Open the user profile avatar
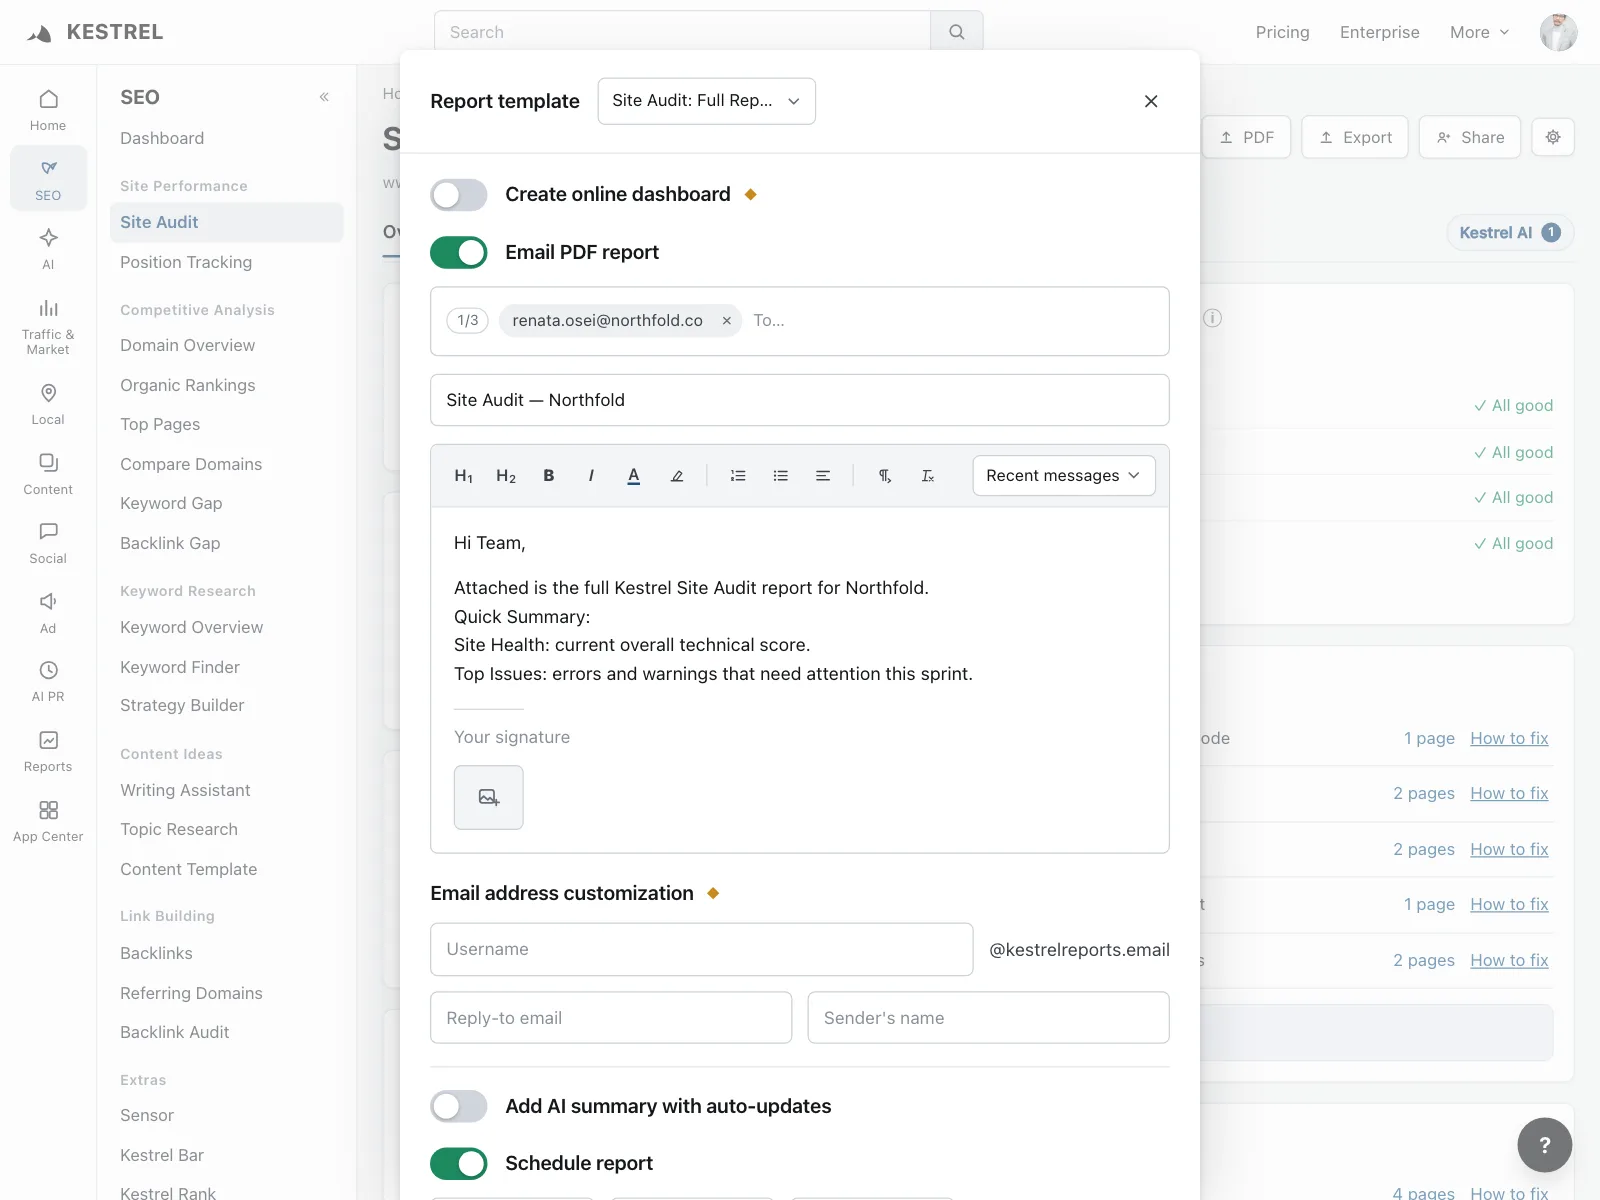The width and height of the screenshot is (1600, 1200). click(1559, 32)
